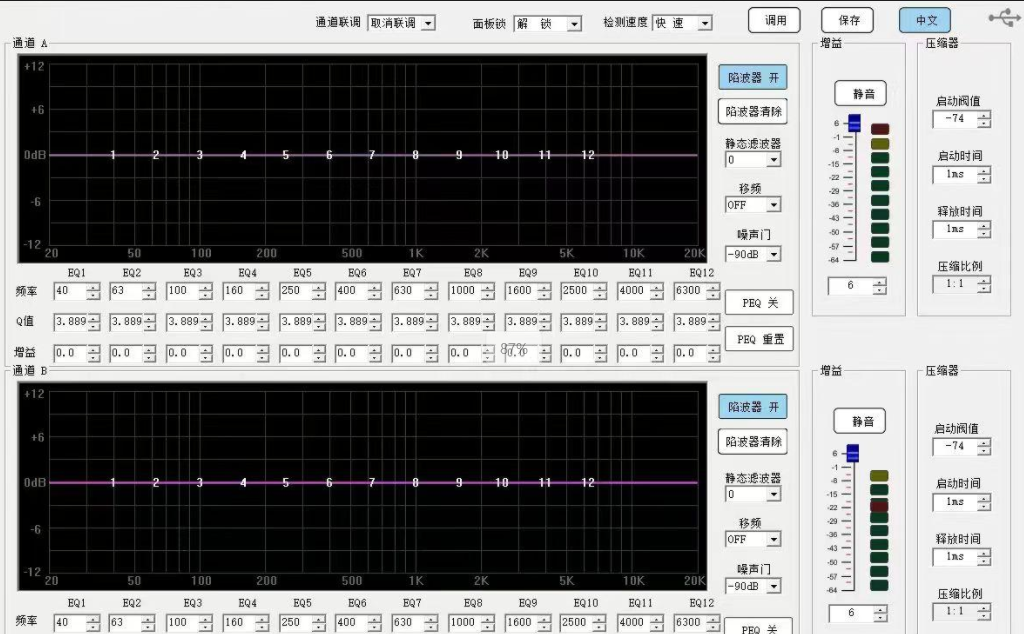Open Channel B 噪声门 dropdown
Screen dimensions: 1024x634
[x=752, y=586]
